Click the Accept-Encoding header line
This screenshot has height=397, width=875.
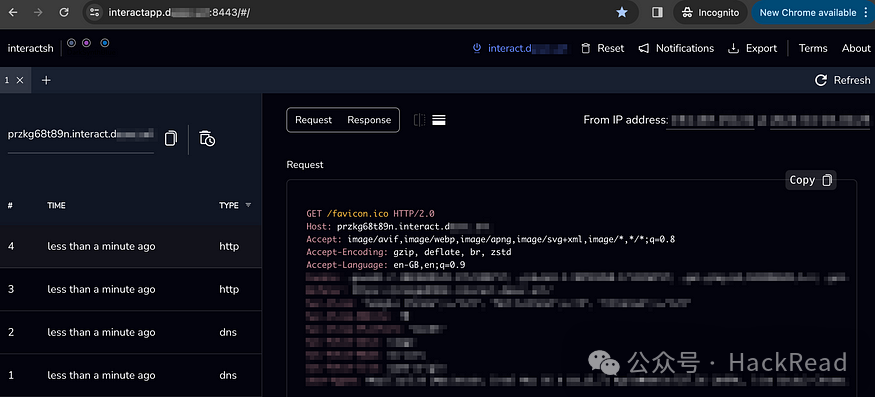(409, 252)
